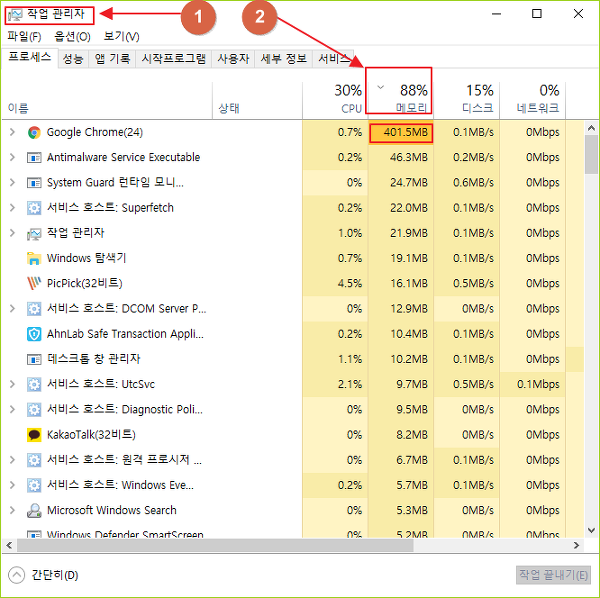Click the DCOM Server service host icon
Screen dimensions: 600x598
pyautogui.click(x=34, y=309)
